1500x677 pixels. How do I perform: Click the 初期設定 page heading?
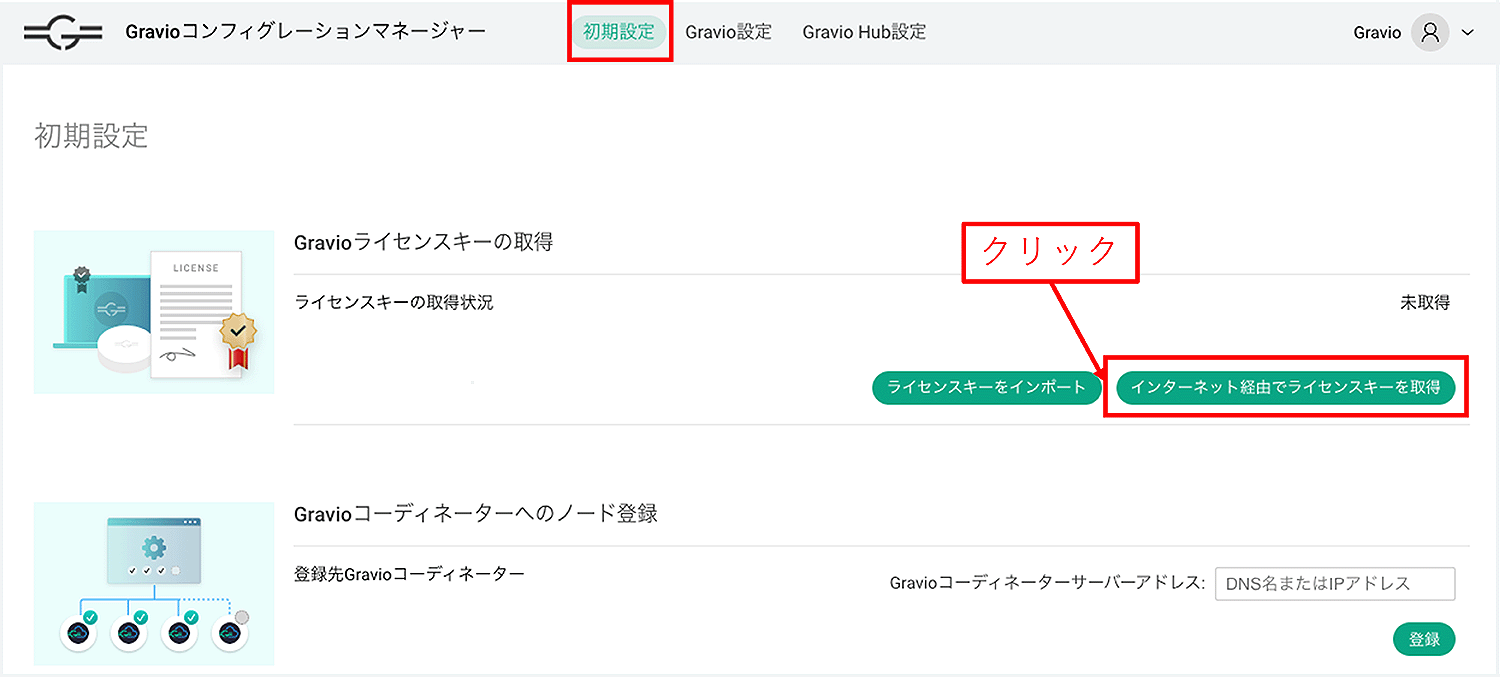pyautogui.click(x=91, y=136)
